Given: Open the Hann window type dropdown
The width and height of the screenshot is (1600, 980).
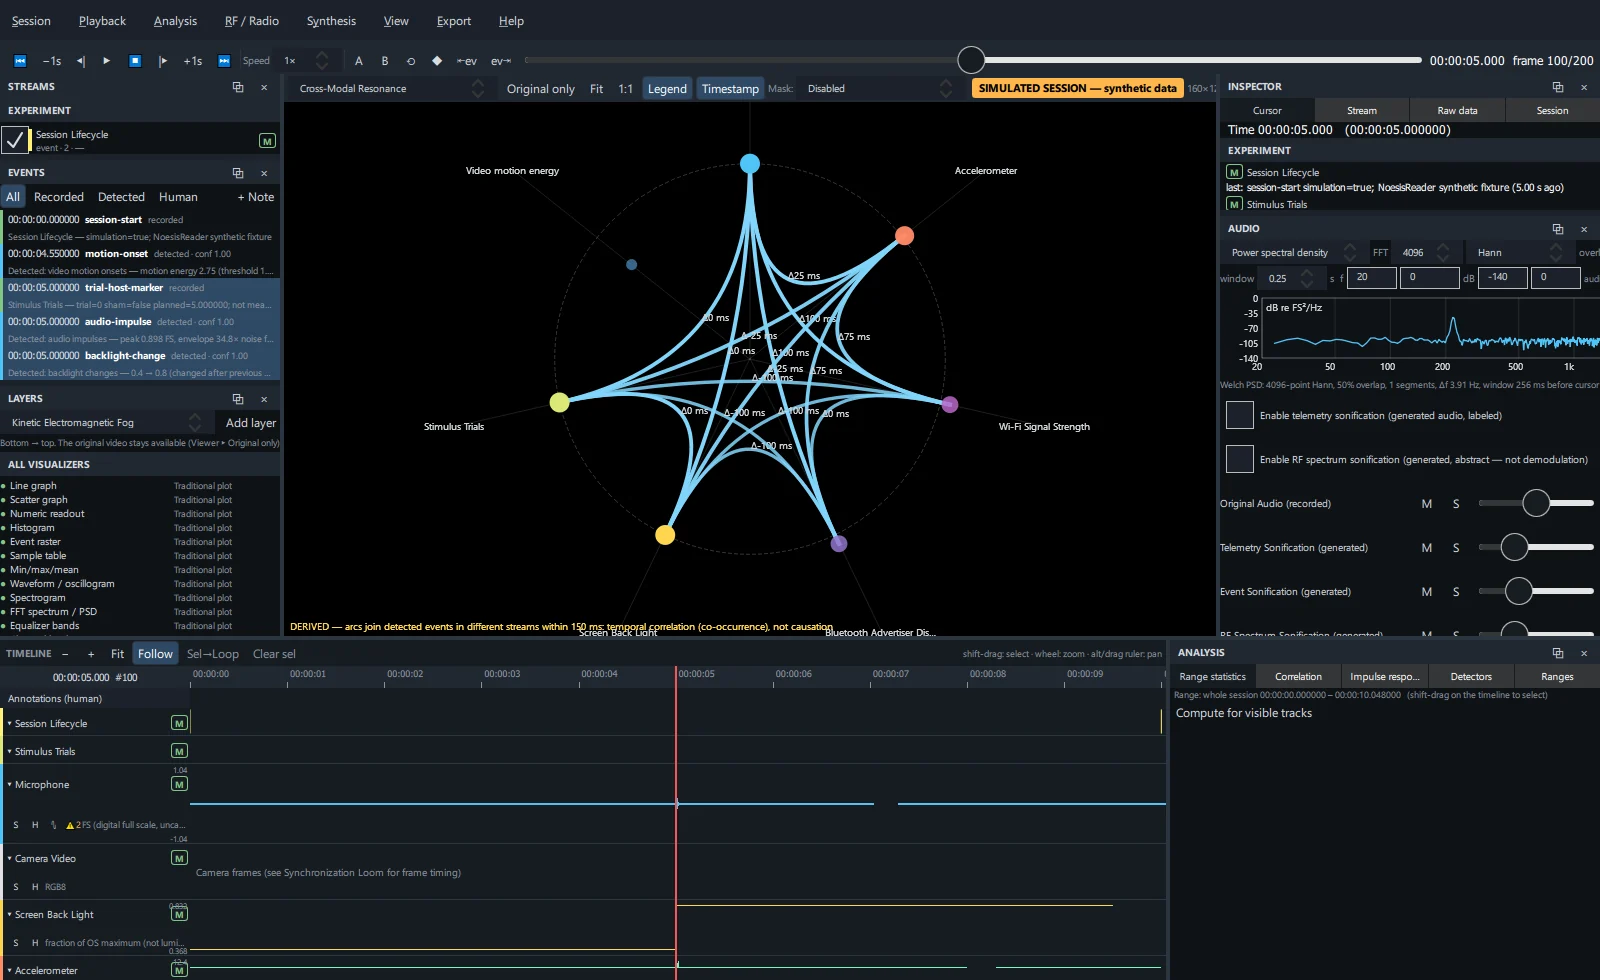Looking at the screenshot, I should pyautogui.click(x=1519, y=253).
